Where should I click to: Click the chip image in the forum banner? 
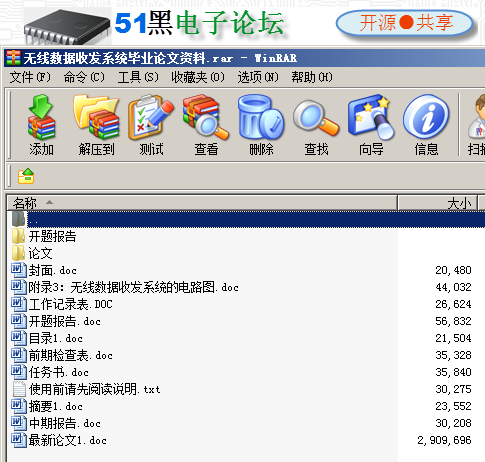tap(67, 27)
